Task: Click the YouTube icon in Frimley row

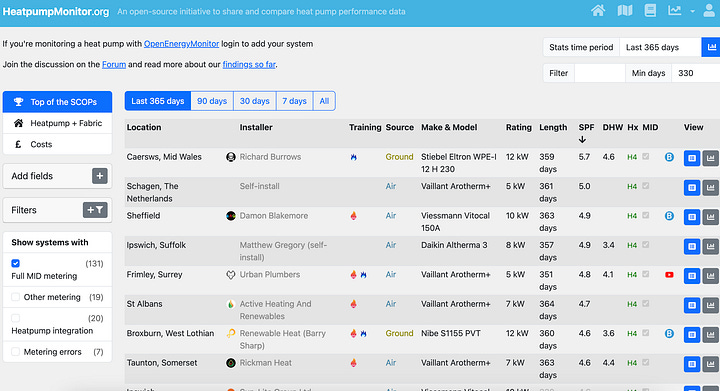Action: [x=669, y=274]
